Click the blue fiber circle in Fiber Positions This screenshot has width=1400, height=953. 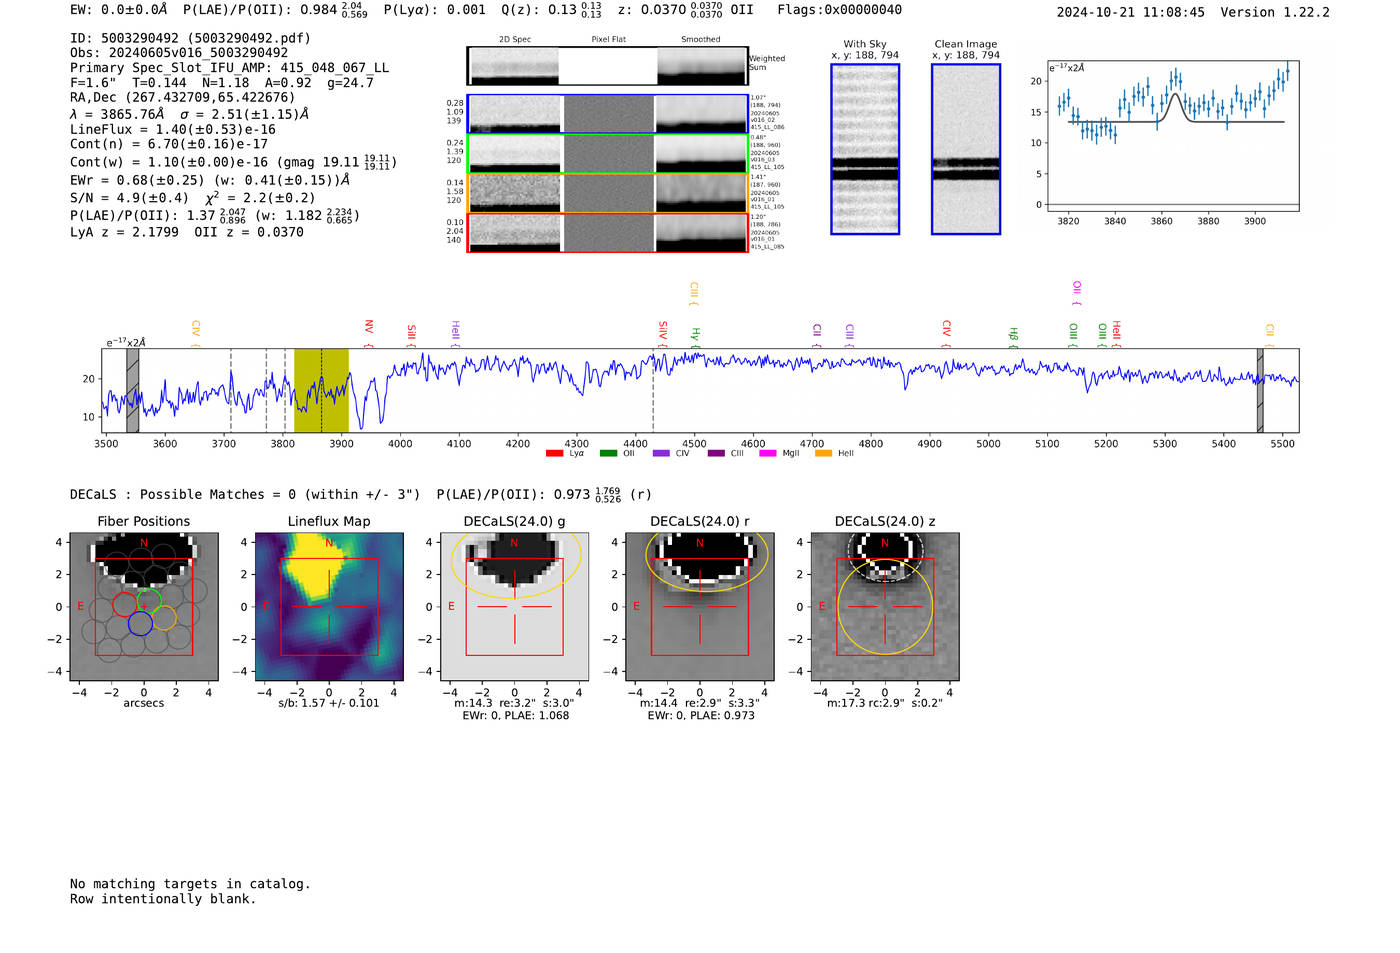point(140,623)
